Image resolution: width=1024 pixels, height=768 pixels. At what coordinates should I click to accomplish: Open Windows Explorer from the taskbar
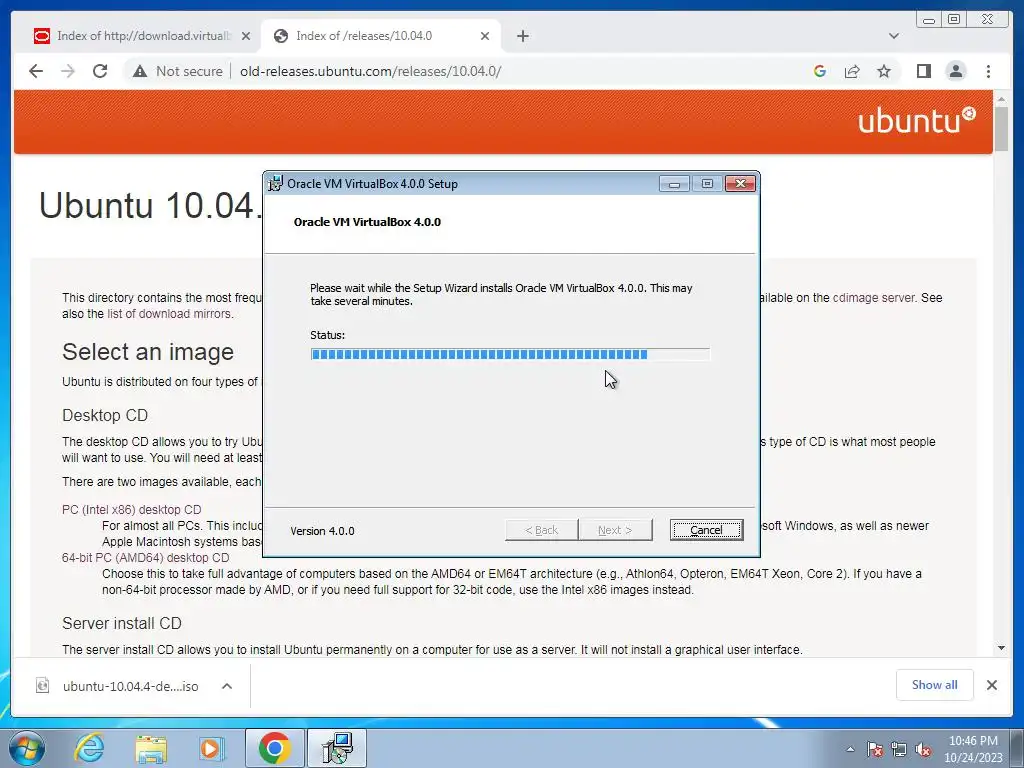click(x=151, y=748)
